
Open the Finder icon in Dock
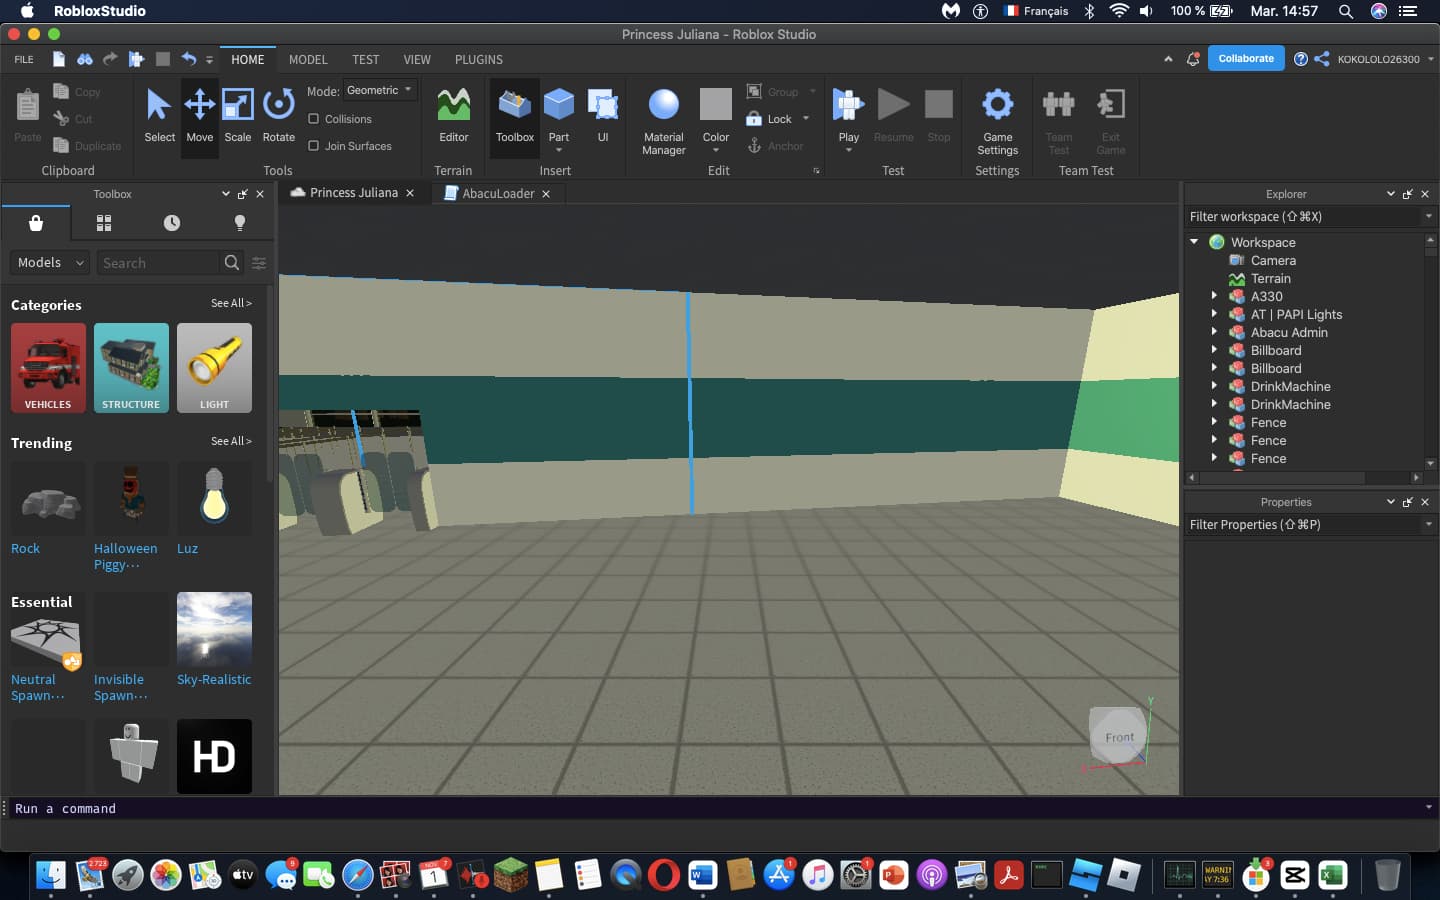click(x=51, y=876)
